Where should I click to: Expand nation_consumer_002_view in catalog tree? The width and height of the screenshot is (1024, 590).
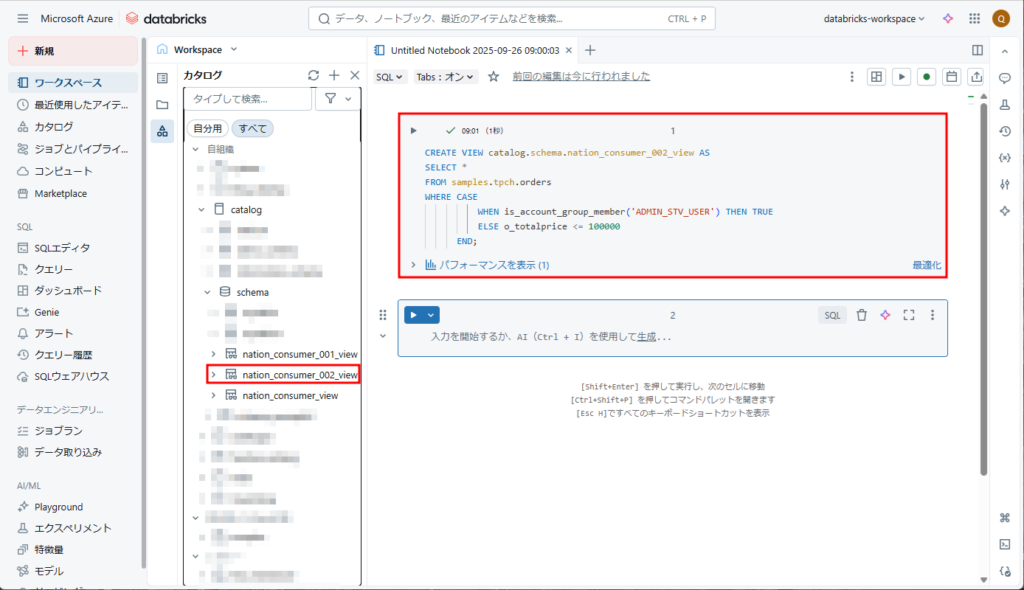[213, 374]
